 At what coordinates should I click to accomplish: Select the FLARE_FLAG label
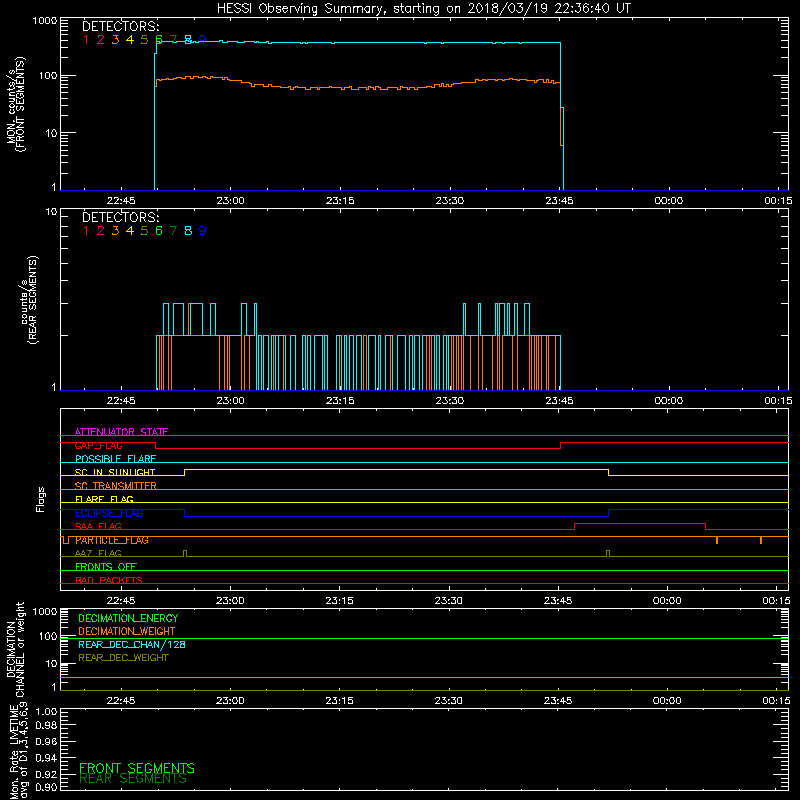[104, 499]
